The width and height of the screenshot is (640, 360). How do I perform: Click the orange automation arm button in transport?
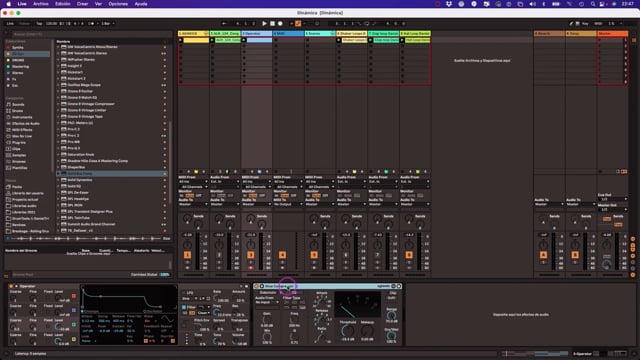click(298, 24)
